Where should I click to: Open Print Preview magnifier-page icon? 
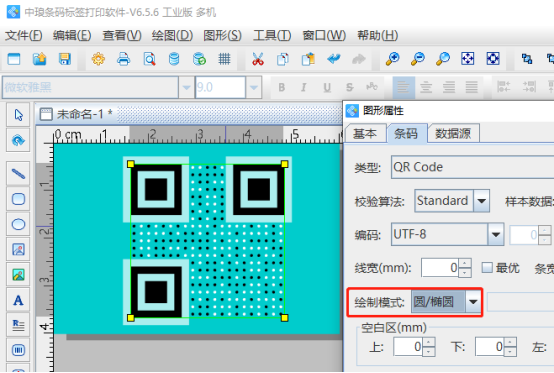coord(149,59)
